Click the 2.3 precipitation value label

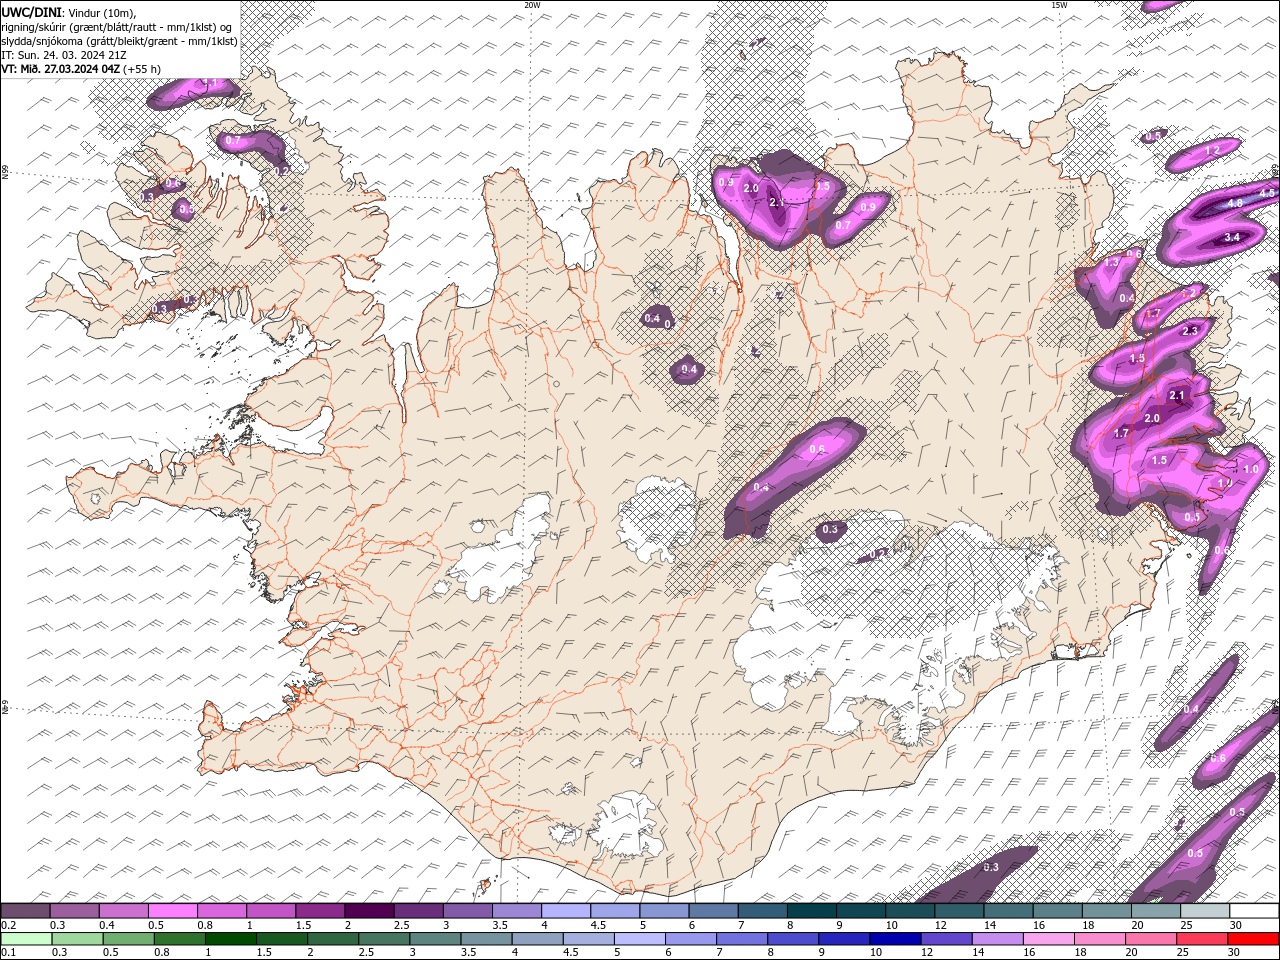[1190, 331]
